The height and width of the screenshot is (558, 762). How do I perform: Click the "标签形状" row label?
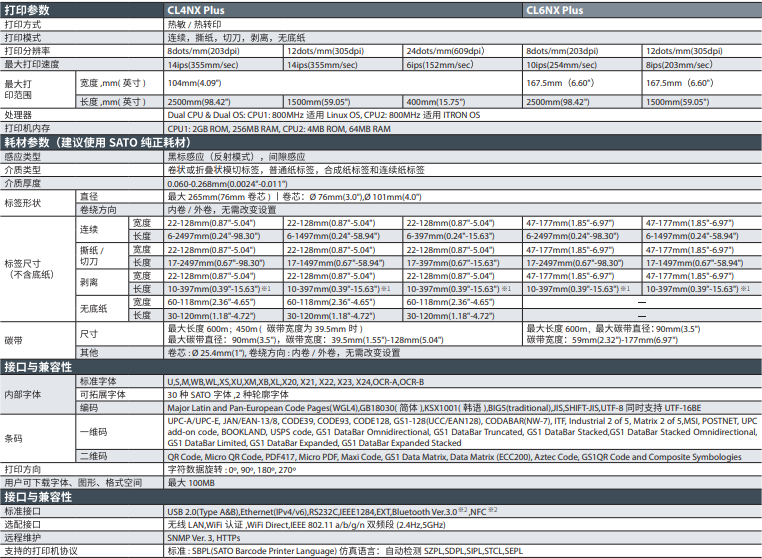tap(23, 203)
